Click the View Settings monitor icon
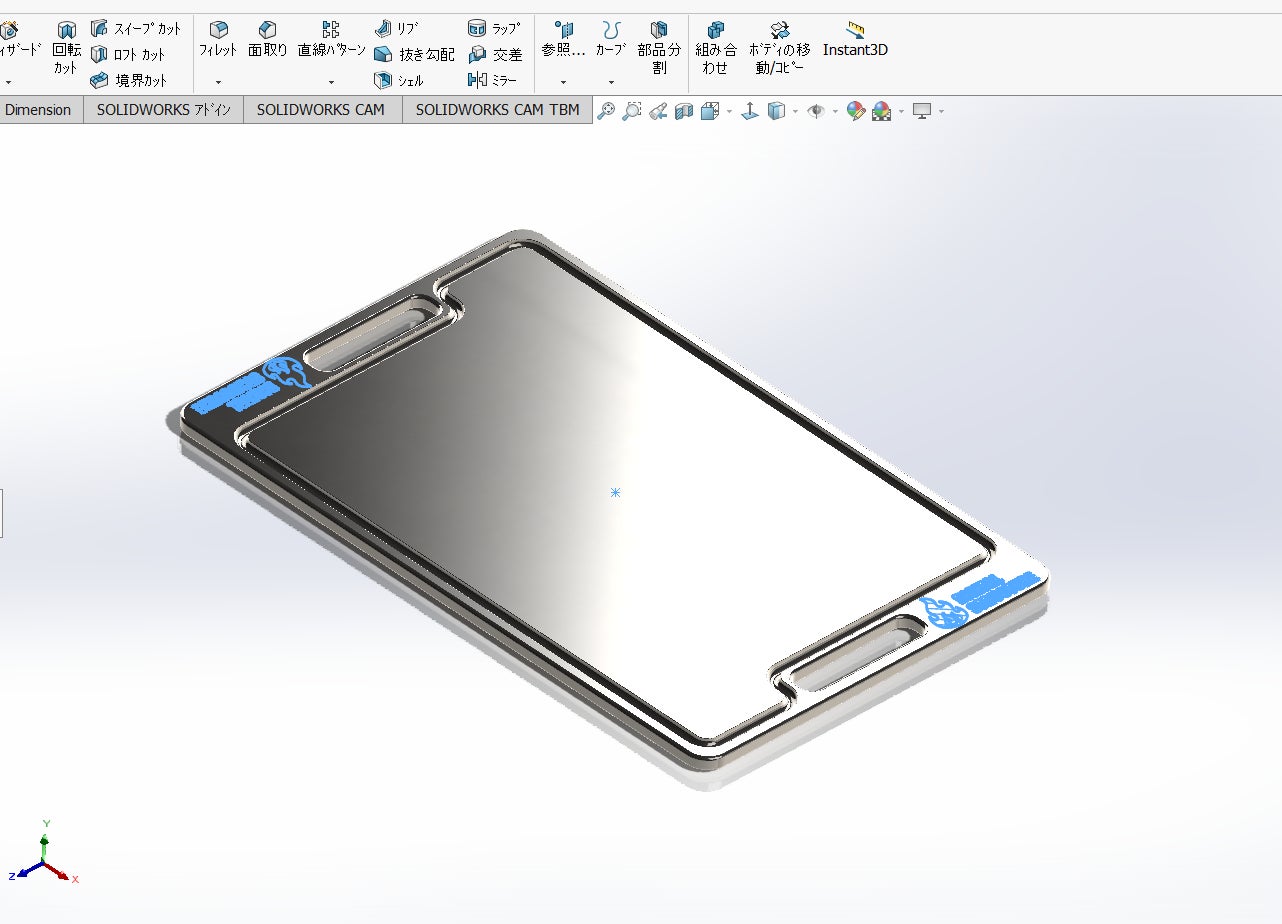The image size is (1282, 924). click(922, 111)
